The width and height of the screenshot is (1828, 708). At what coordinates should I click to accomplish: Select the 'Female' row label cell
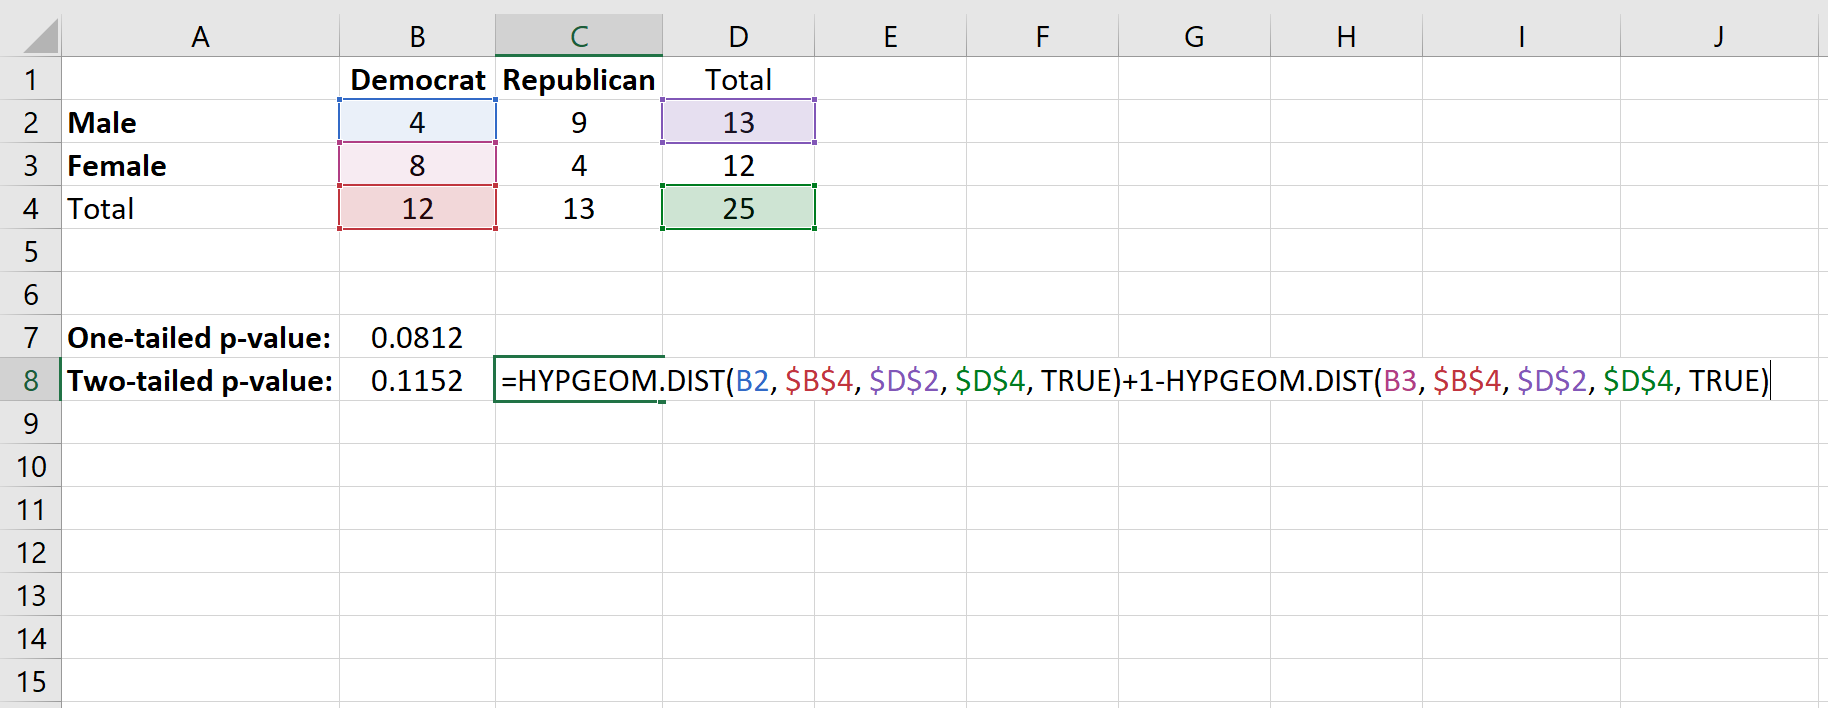[x=200, y=166]
